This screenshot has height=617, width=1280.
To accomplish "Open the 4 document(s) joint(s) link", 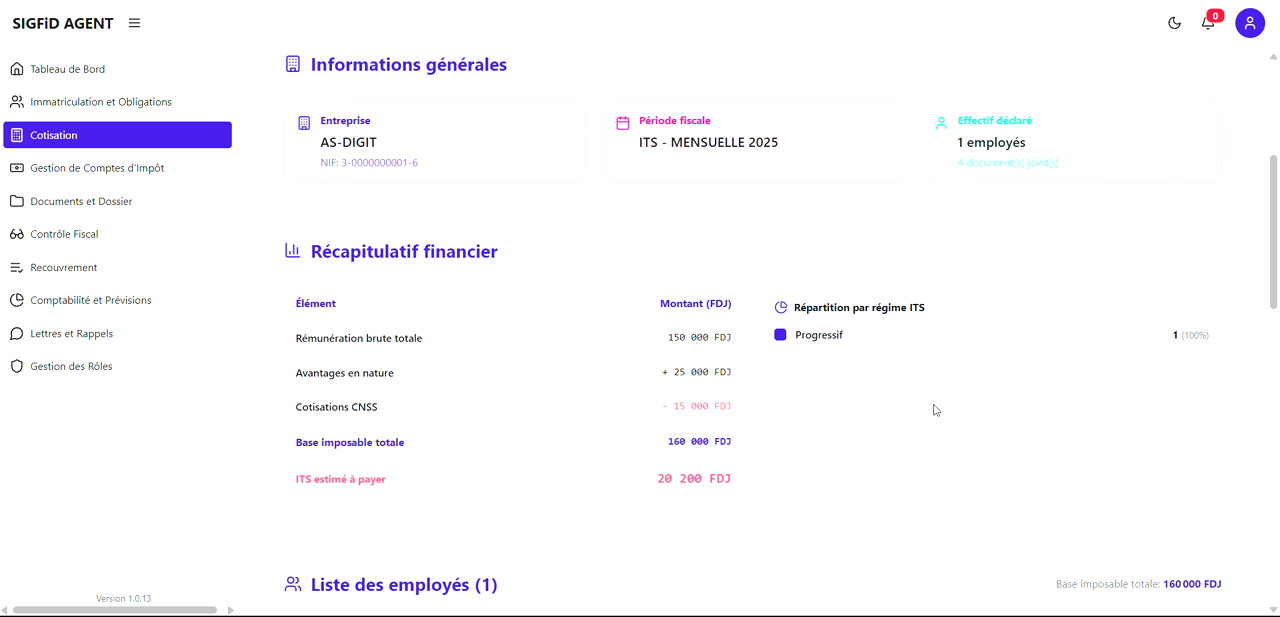I will tap(1008, 162).
